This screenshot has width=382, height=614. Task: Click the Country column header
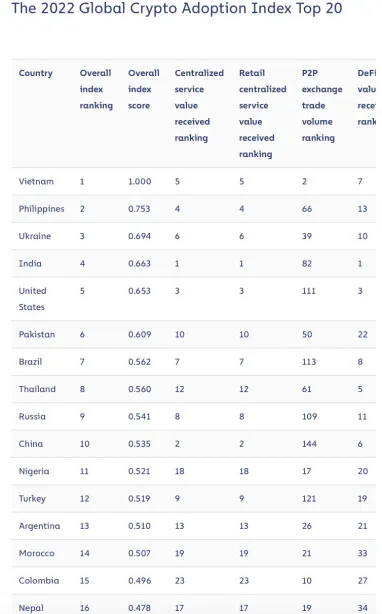pos(36,73)
